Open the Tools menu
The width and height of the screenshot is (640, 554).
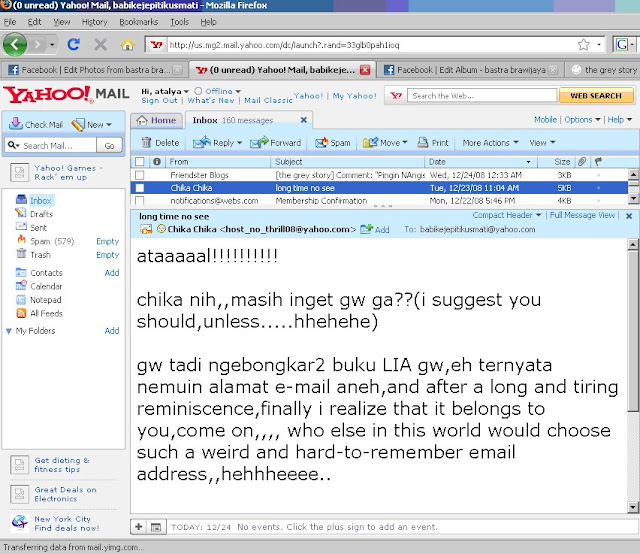click(179, 22)
